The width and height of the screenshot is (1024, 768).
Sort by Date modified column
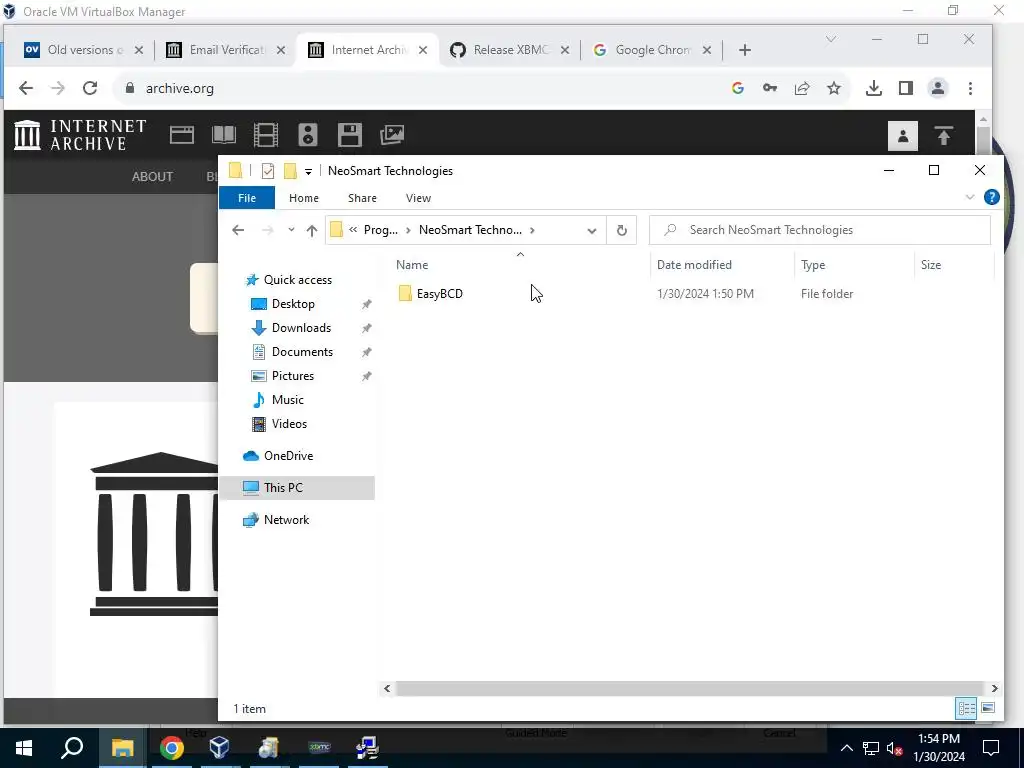tap(694, 265)
